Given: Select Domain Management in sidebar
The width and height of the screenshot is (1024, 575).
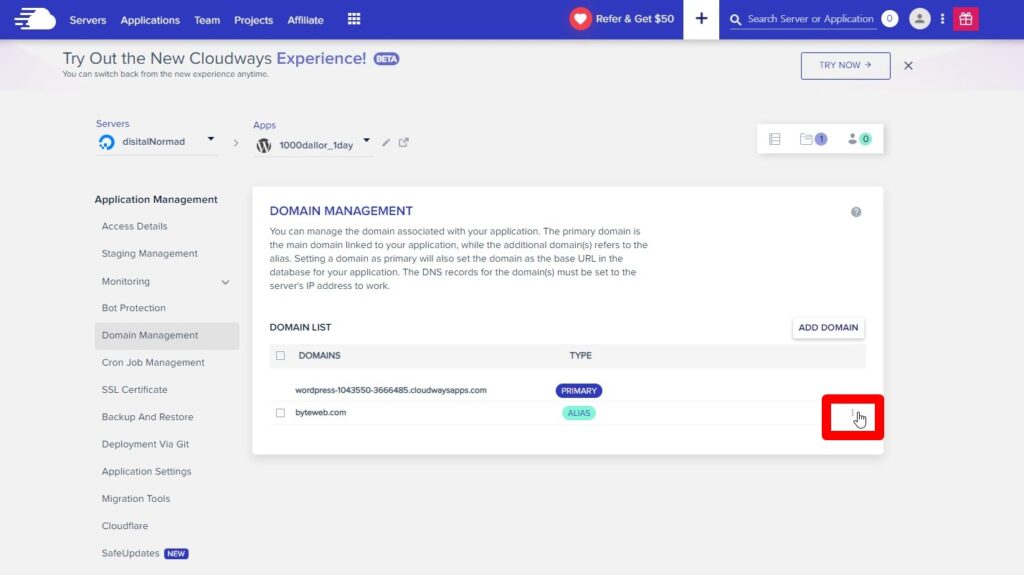Looking at the screenshot, I should coord(167,335).
